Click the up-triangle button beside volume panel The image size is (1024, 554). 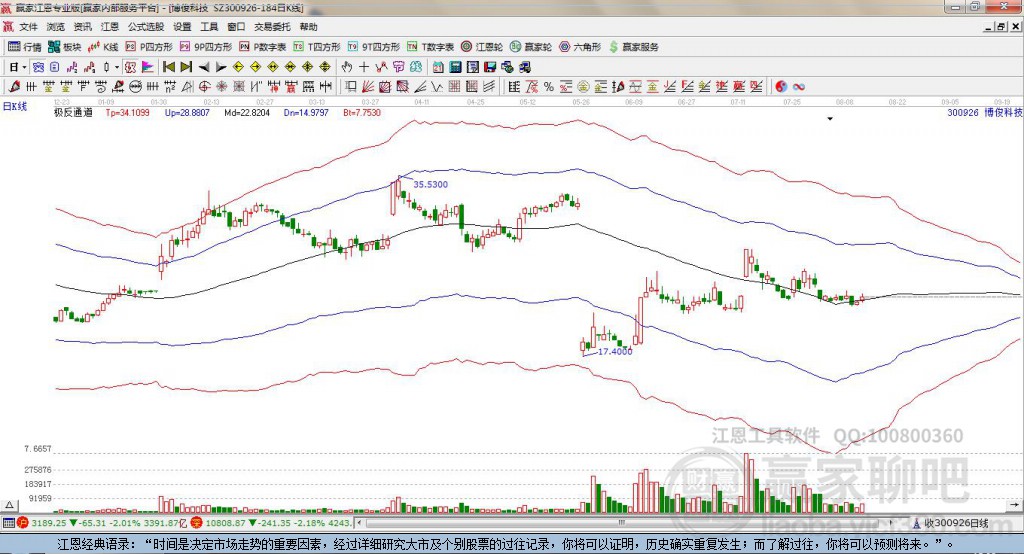click(9, 505)
